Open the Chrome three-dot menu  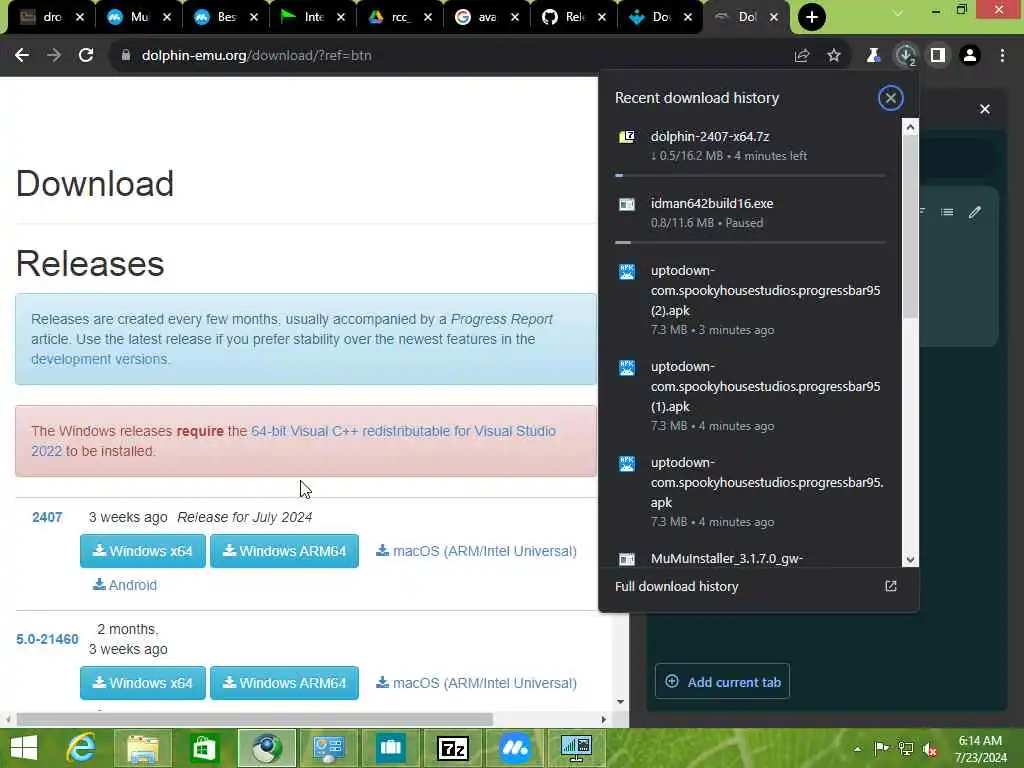pyautogui.click(x=1002, y=56)
